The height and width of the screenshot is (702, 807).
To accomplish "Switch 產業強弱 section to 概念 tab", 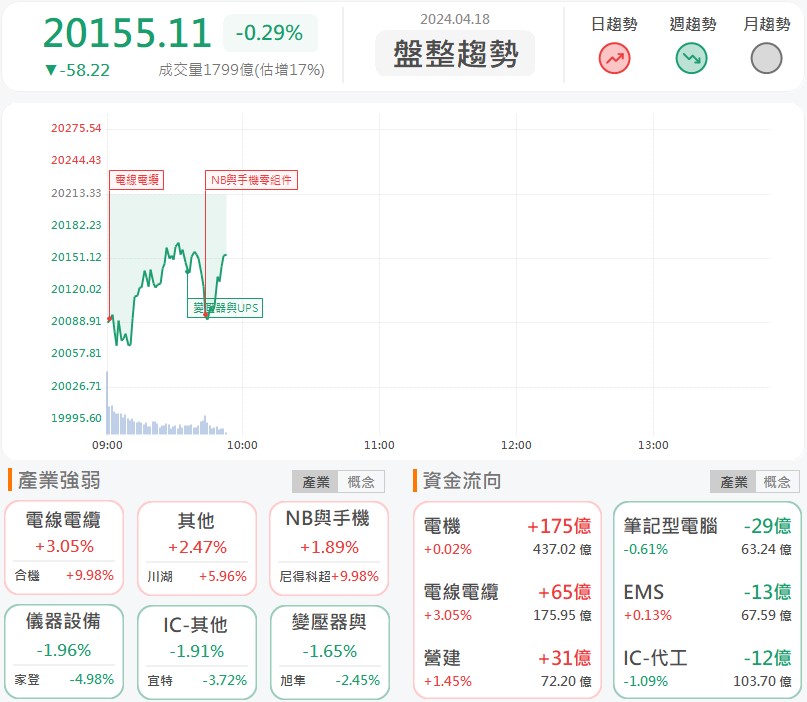I will click(361, 482).
